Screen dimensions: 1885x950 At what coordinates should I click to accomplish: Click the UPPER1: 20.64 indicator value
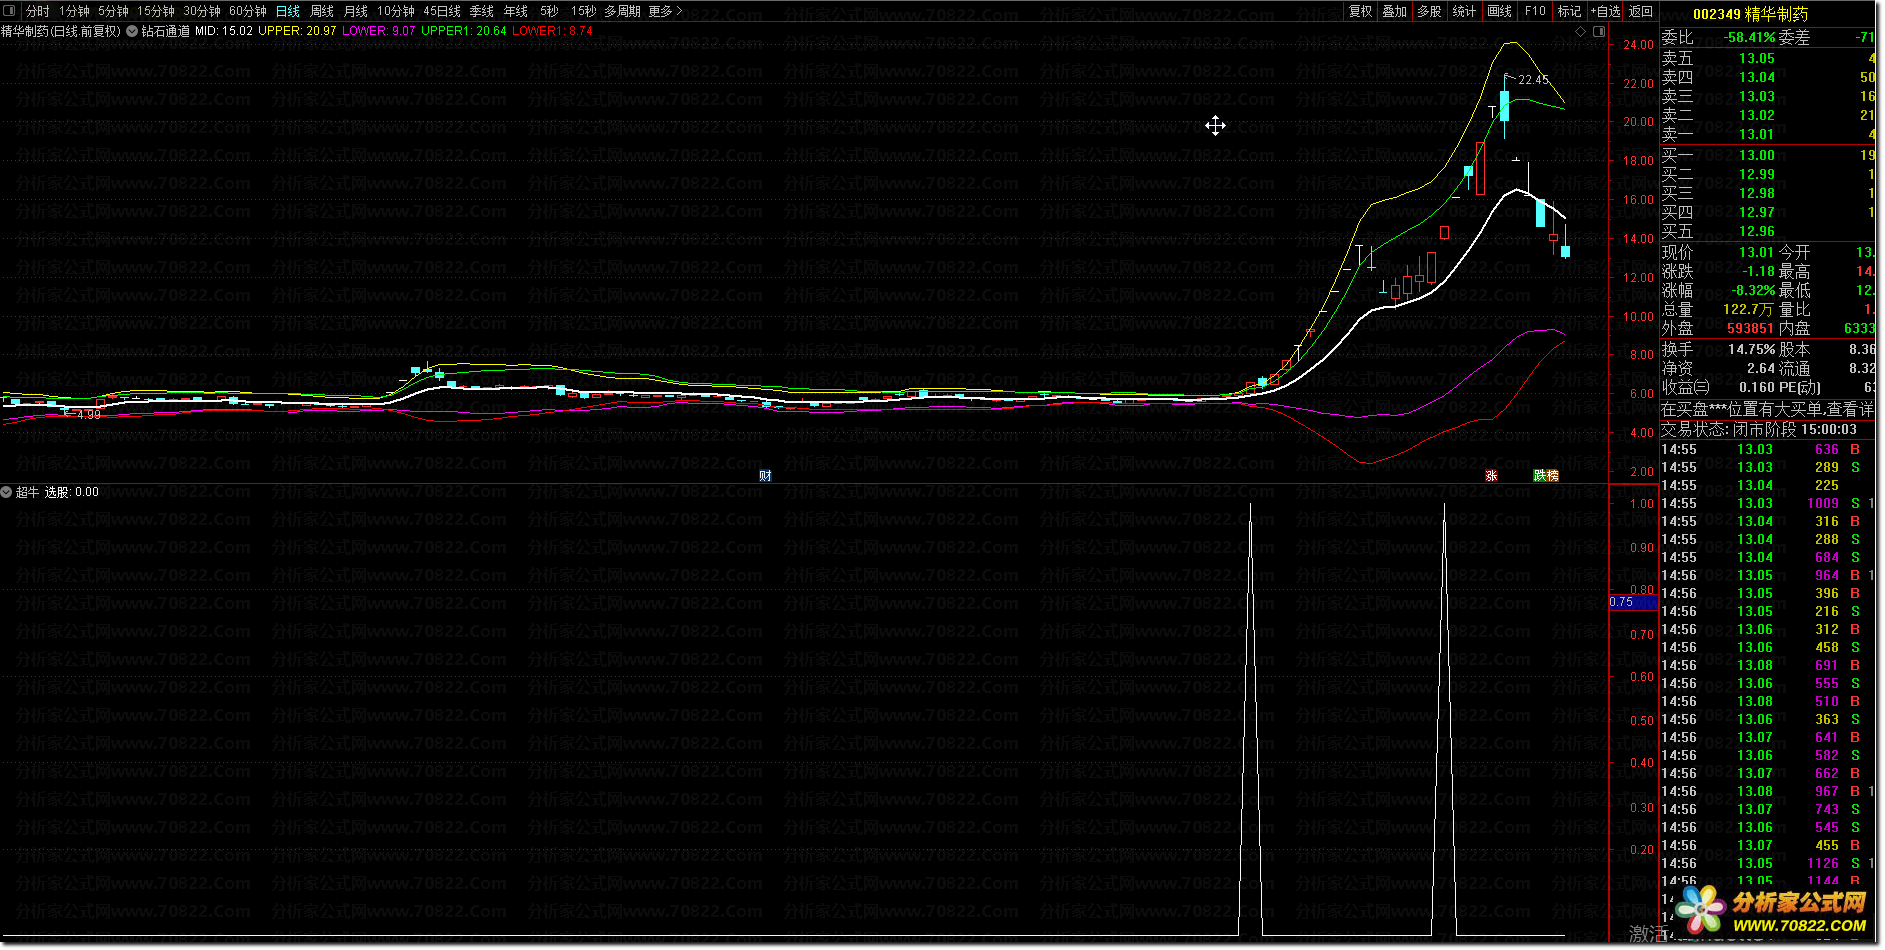(463, 31)
